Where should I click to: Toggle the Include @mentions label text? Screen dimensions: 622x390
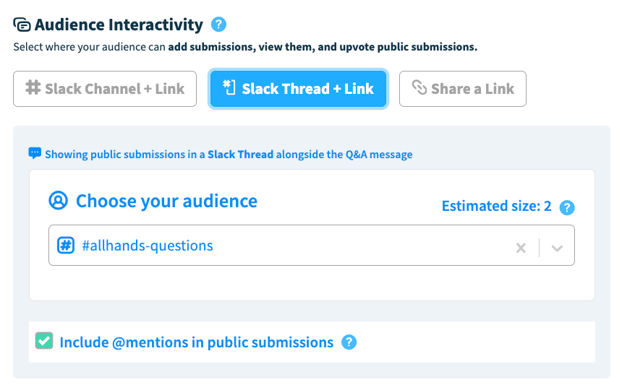[196, 342]
